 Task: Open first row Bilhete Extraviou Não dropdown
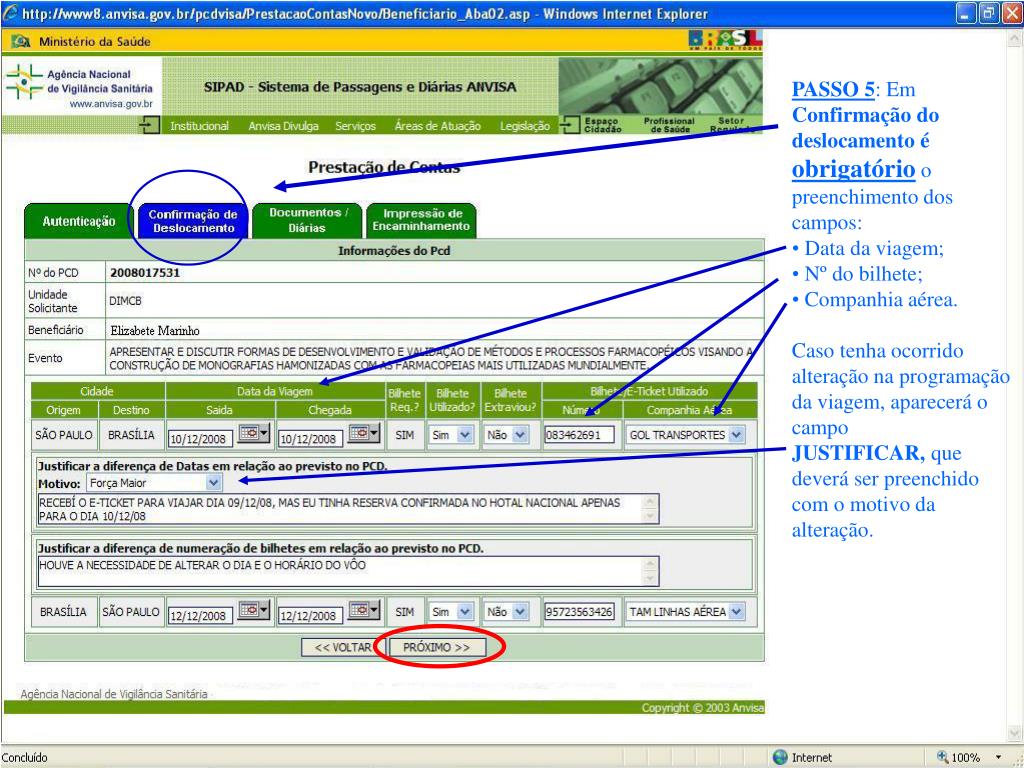[519, 435]
